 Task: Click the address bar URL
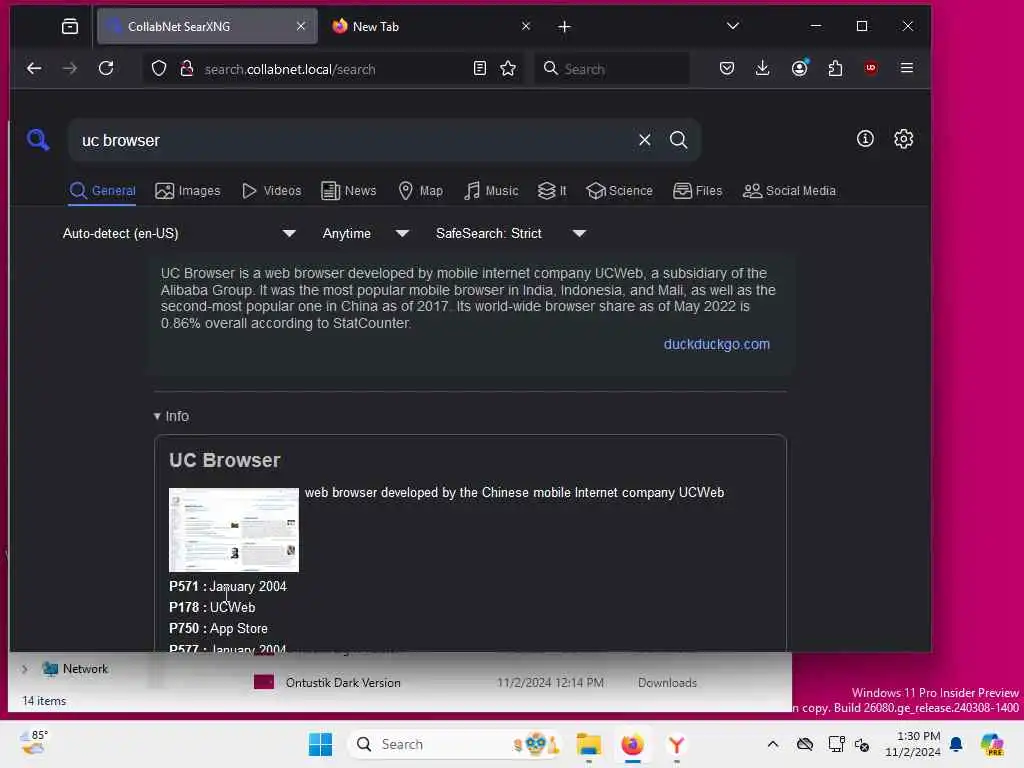tap(290, 69)
